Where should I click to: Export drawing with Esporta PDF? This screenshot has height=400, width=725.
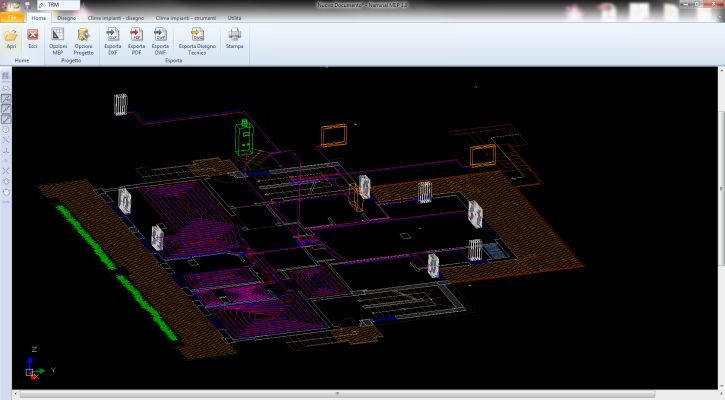(136, 37)
